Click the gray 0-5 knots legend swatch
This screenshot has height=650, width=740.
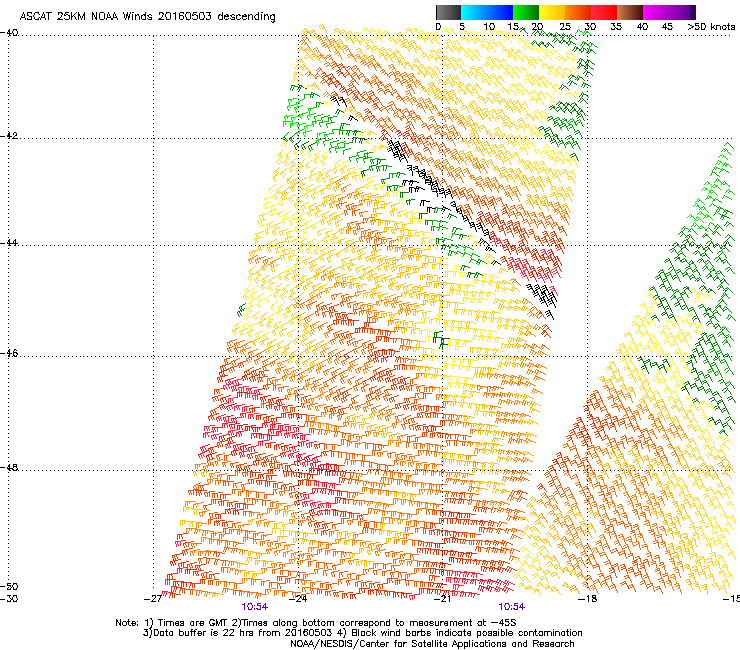[x=448, y=12]
